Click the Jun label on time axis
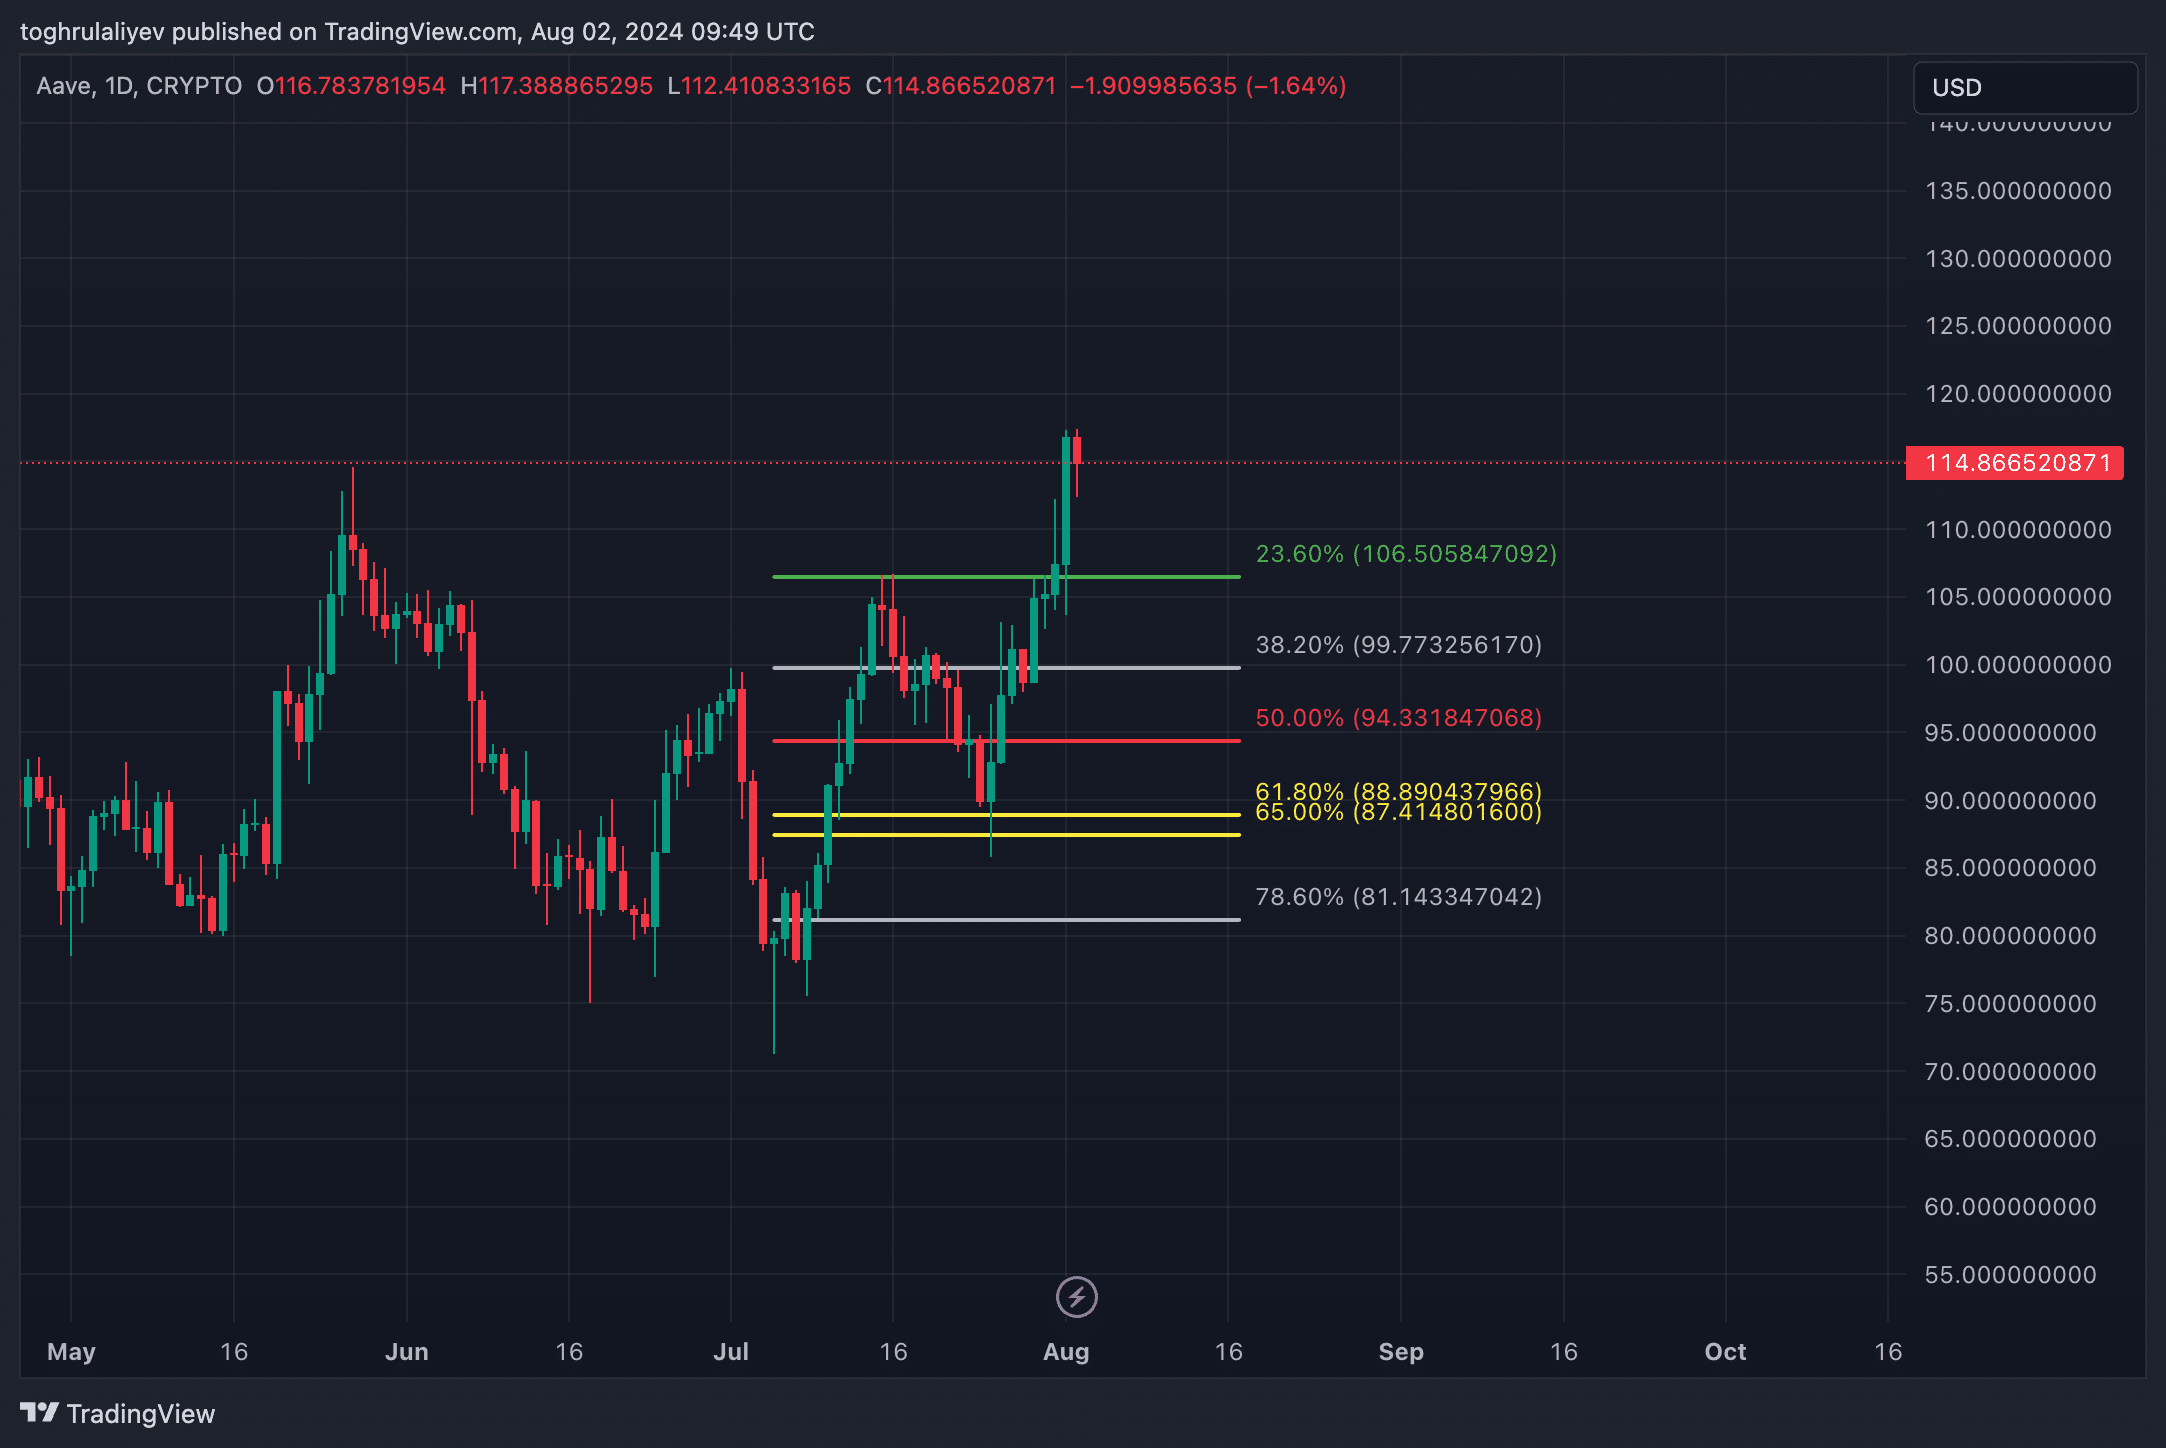This screenshot has width=2166, height=1448. [407, 1352]
